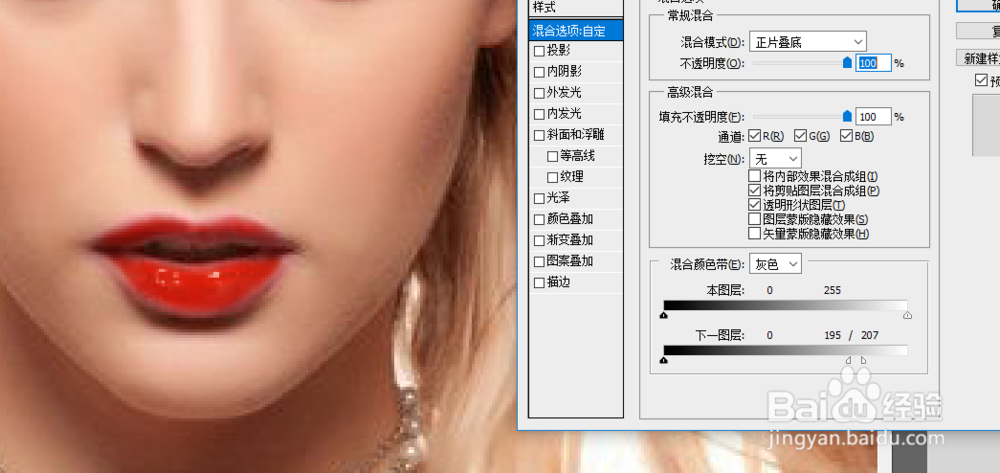Tick the 图案叠加 pattern overlay checkbox
Image resolution: width=1000 pixels, height=473 pixels.
point(540,261)
